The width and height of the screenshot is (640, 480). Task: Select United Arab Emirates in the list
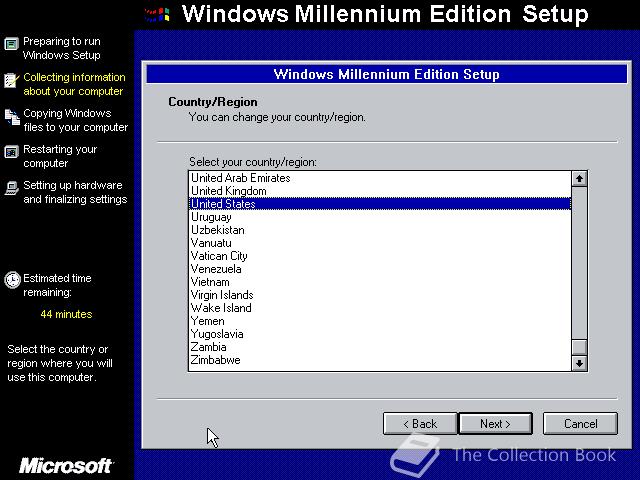(380, 178)
